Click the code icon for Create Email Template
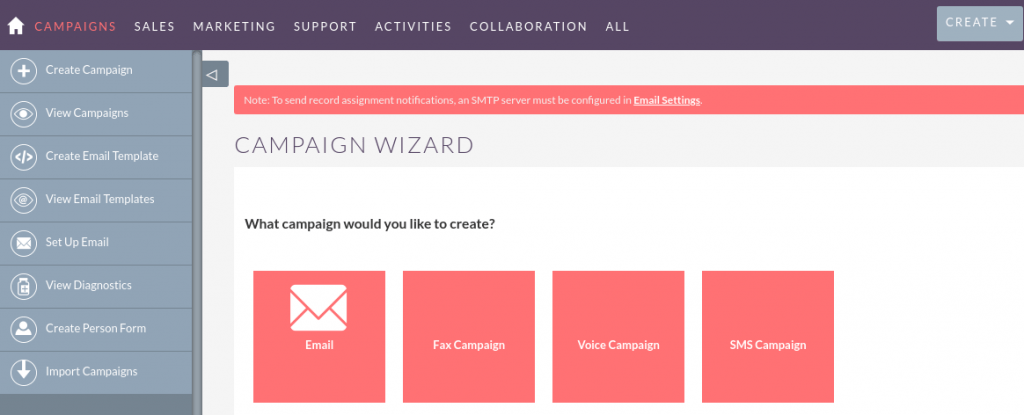Image resolution: width=1024 pixels, height=415 pixels. point(24,157)
